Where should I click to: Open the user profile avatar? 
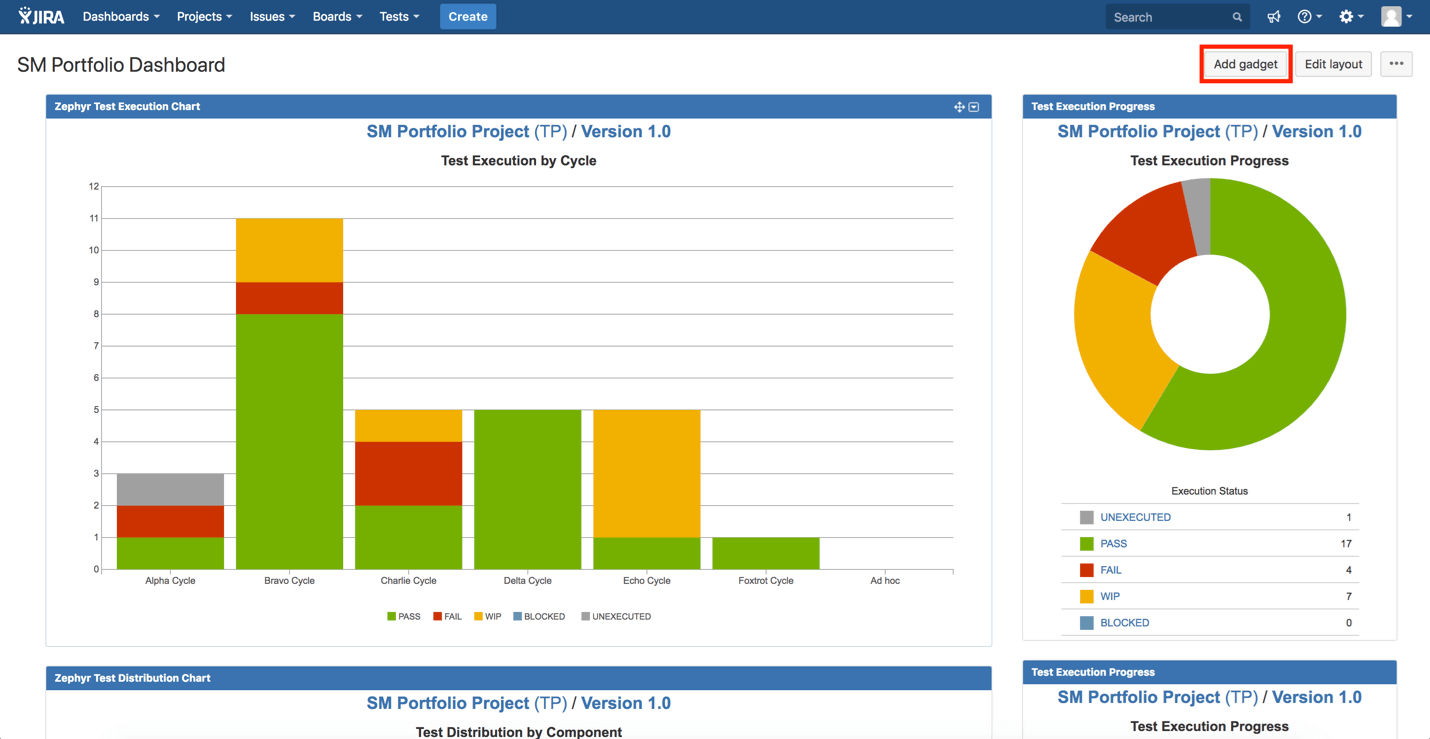[1391, 16]
